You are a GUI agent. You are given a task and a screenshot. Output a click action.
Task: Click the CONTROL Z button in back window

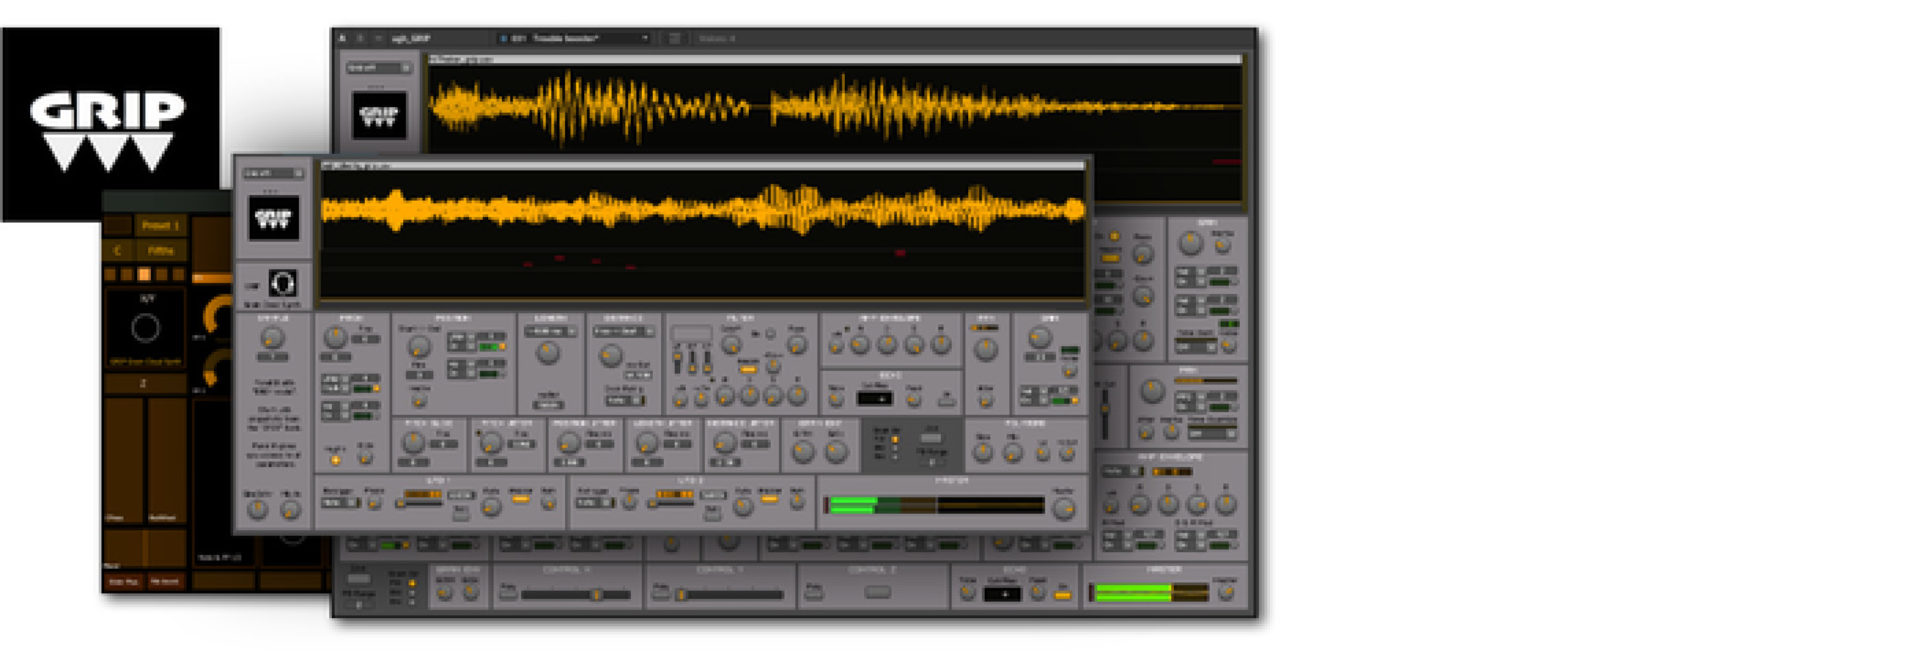[x=877, y=592]
